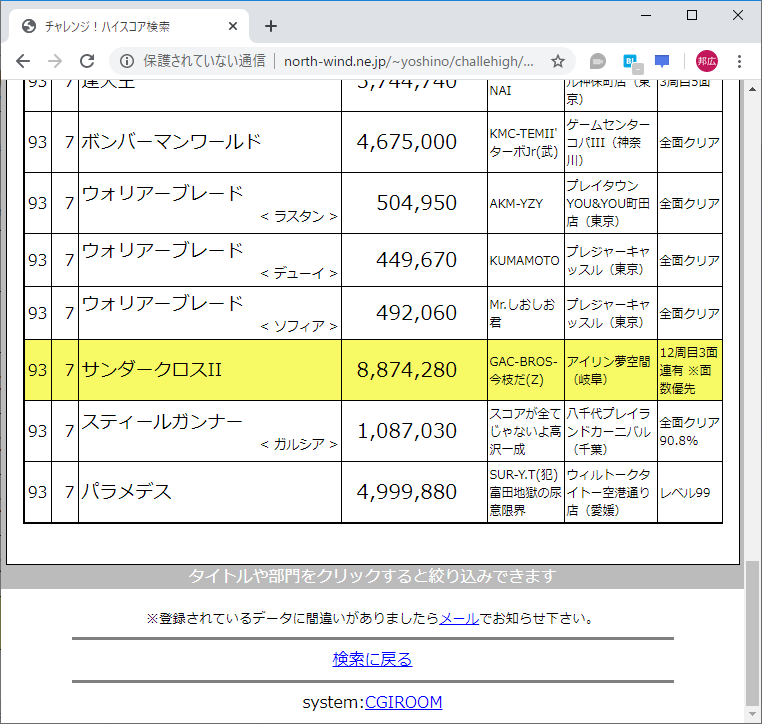The height and width of the screenshot is (724, 762).
Task: Click score 492,060
Action: [x=416, y=313]
